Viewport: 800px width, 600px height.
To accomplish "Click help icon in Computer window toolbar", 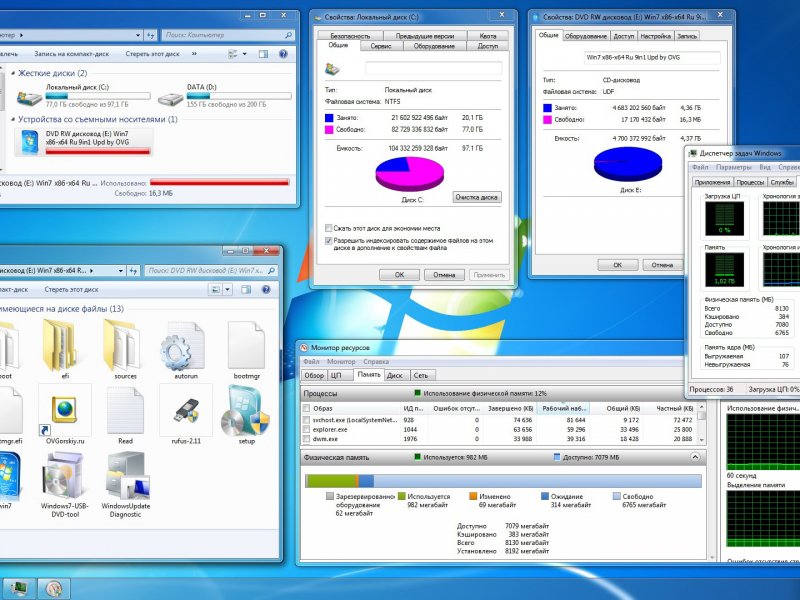I will (283, 54).
